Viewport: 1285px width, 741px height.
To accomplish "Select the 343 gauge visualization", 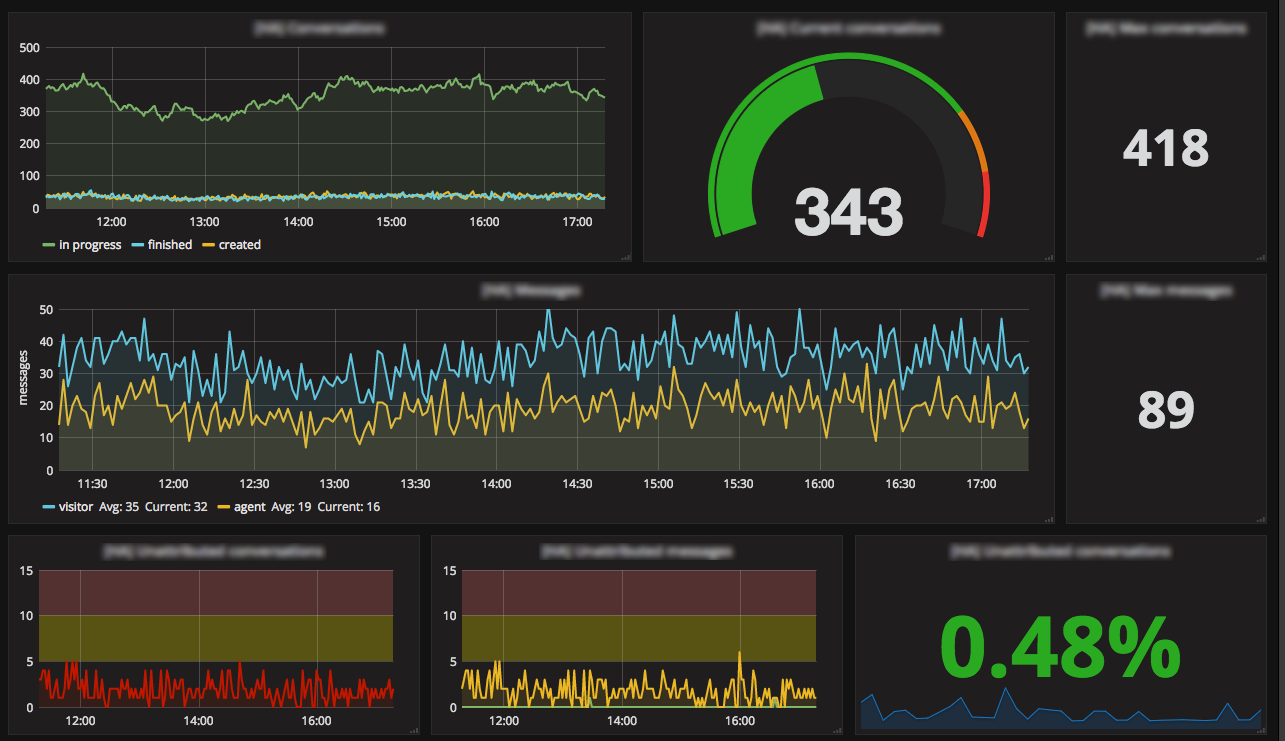I will tap(849, 210).
